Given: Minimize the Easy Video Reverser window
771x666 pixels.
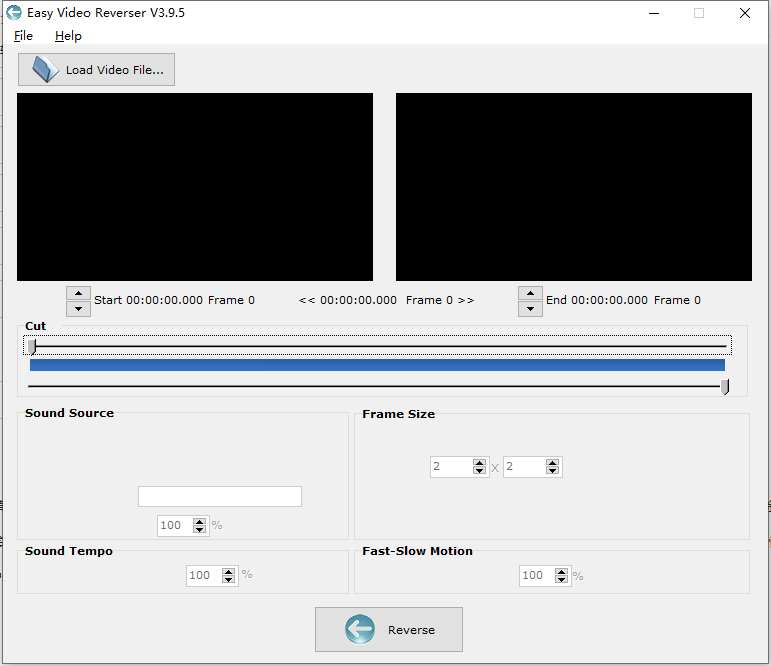Looking at the screenshot, I should point(653,13).
